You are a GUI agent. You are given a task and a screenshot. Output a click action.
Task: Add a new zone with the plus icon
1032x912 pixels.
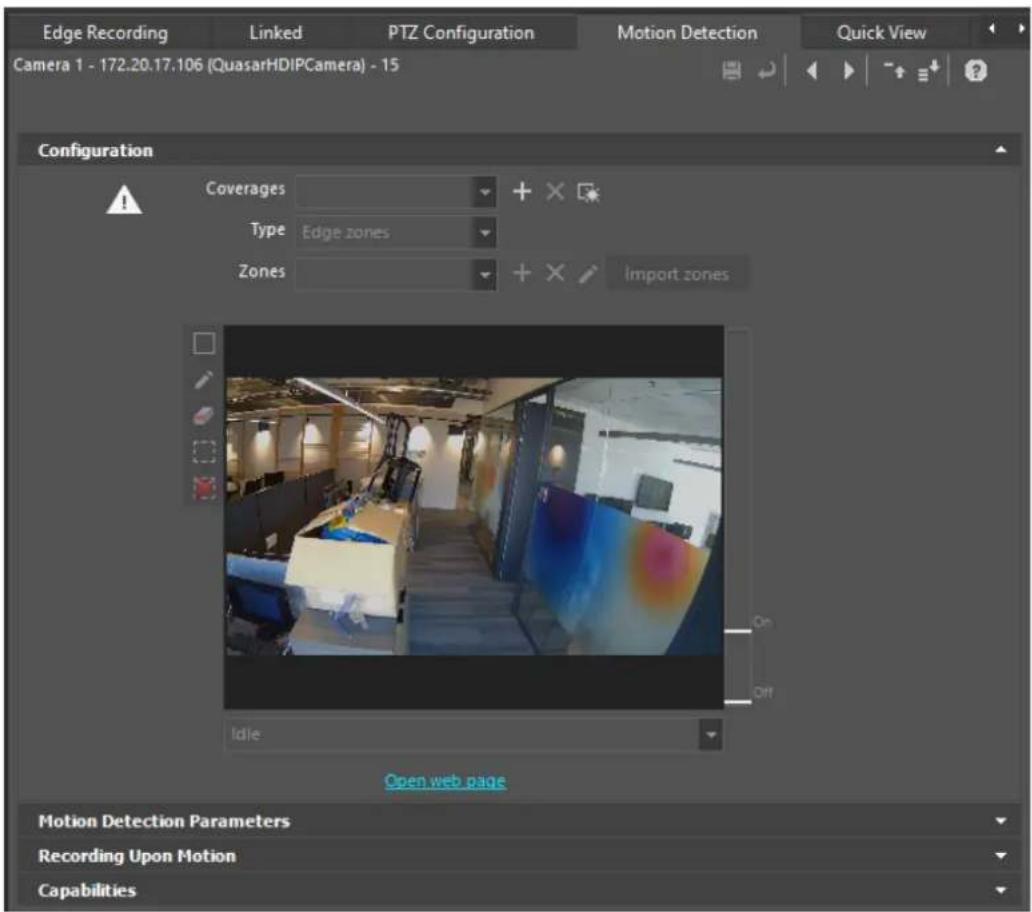coord(522,273)
